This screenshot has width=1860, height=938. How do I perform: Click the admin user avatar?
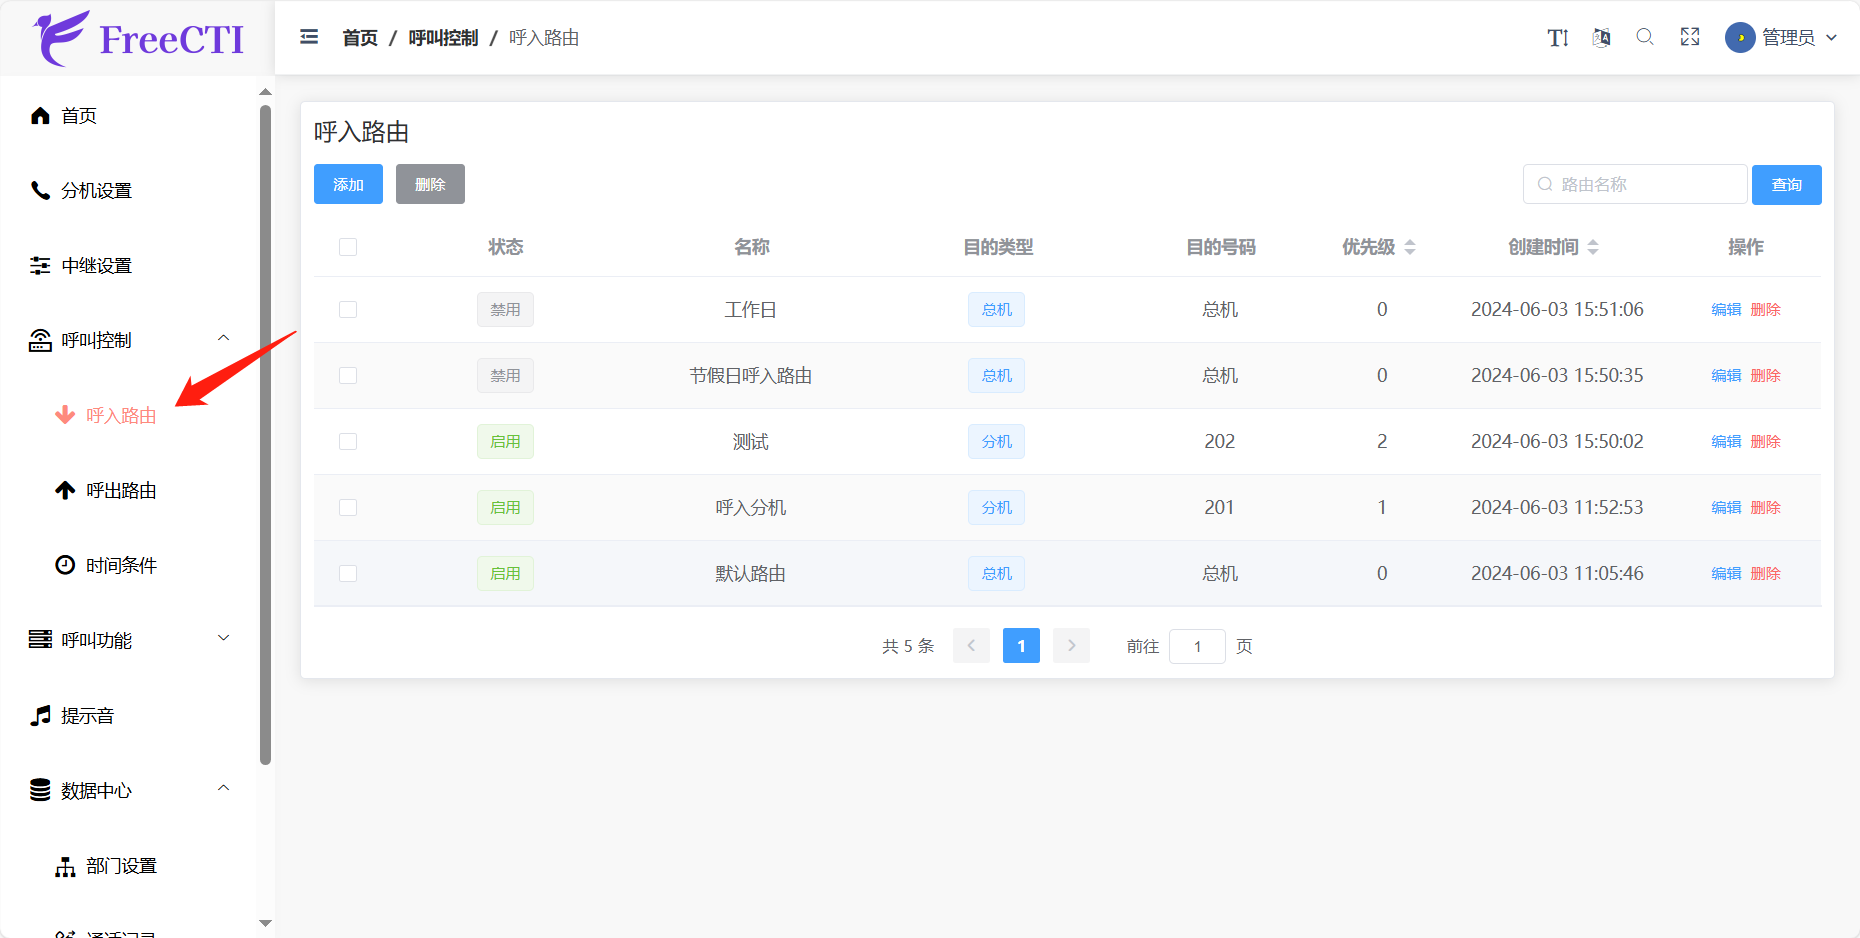click(1740, 38)
